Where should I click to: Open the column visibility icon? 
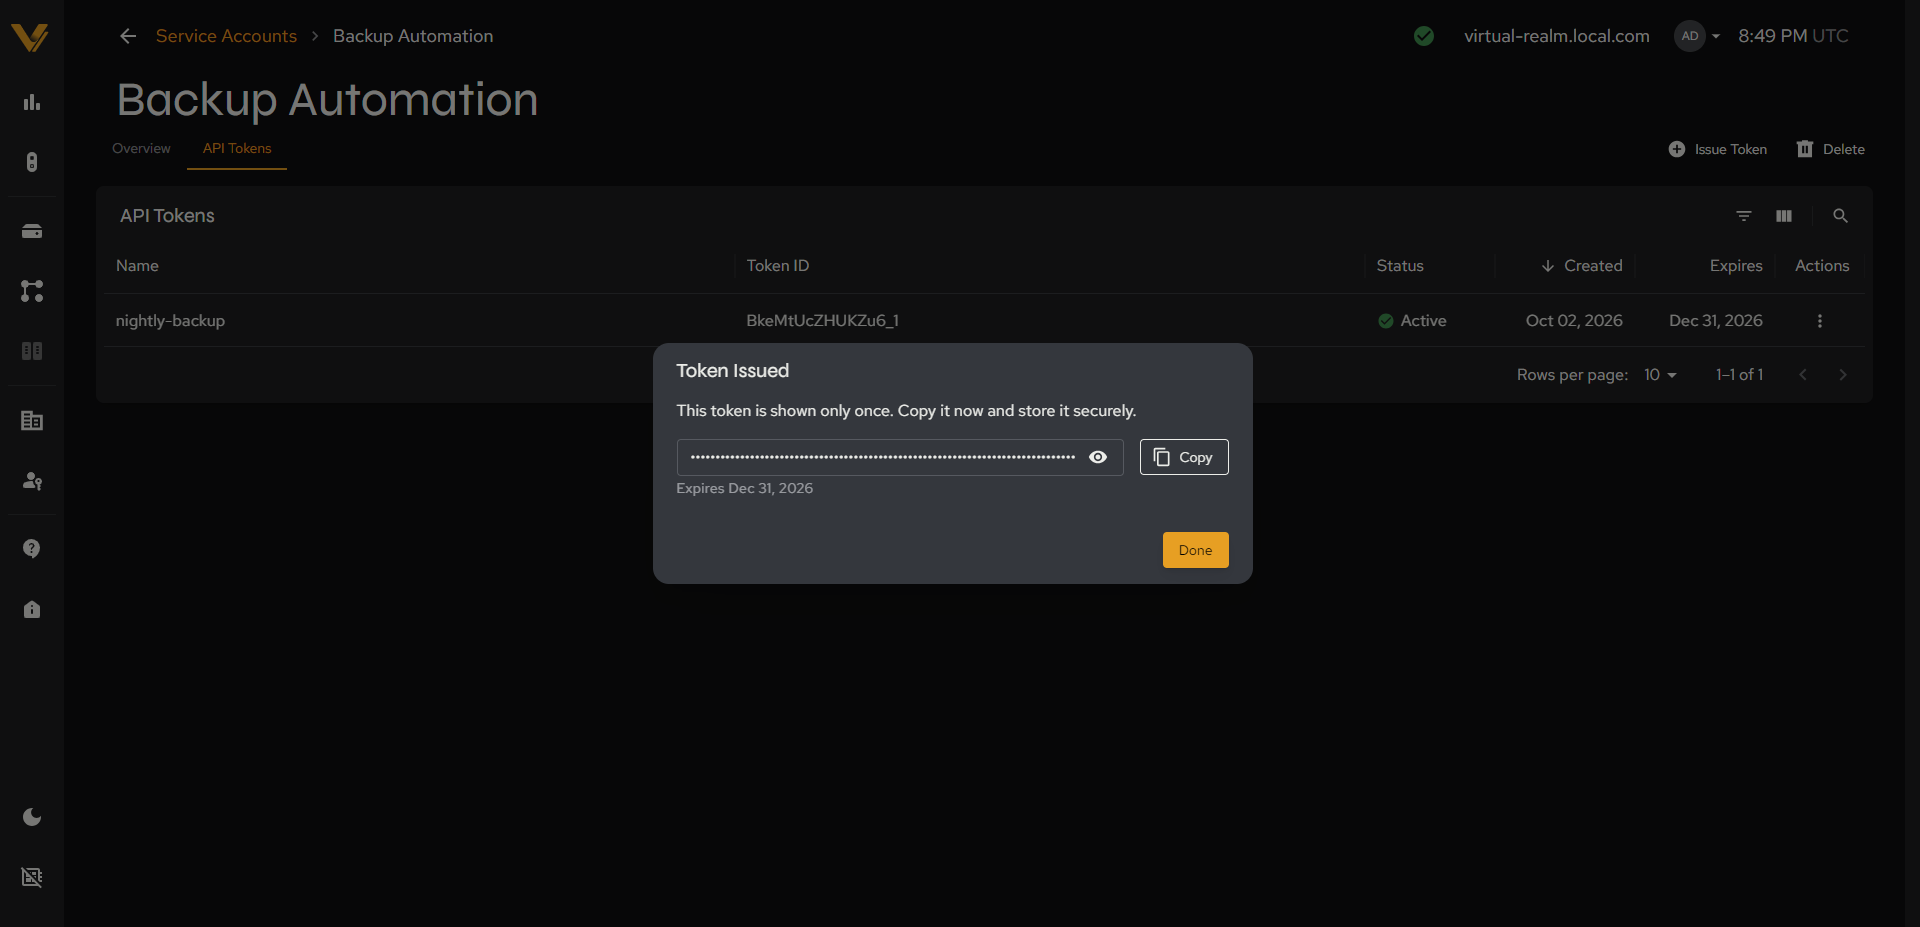pos(1784,216)
